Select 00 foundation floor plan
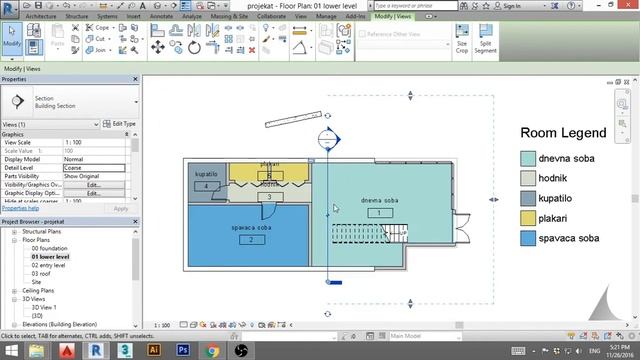Screen dimensions: 640x360 [49, 249]
